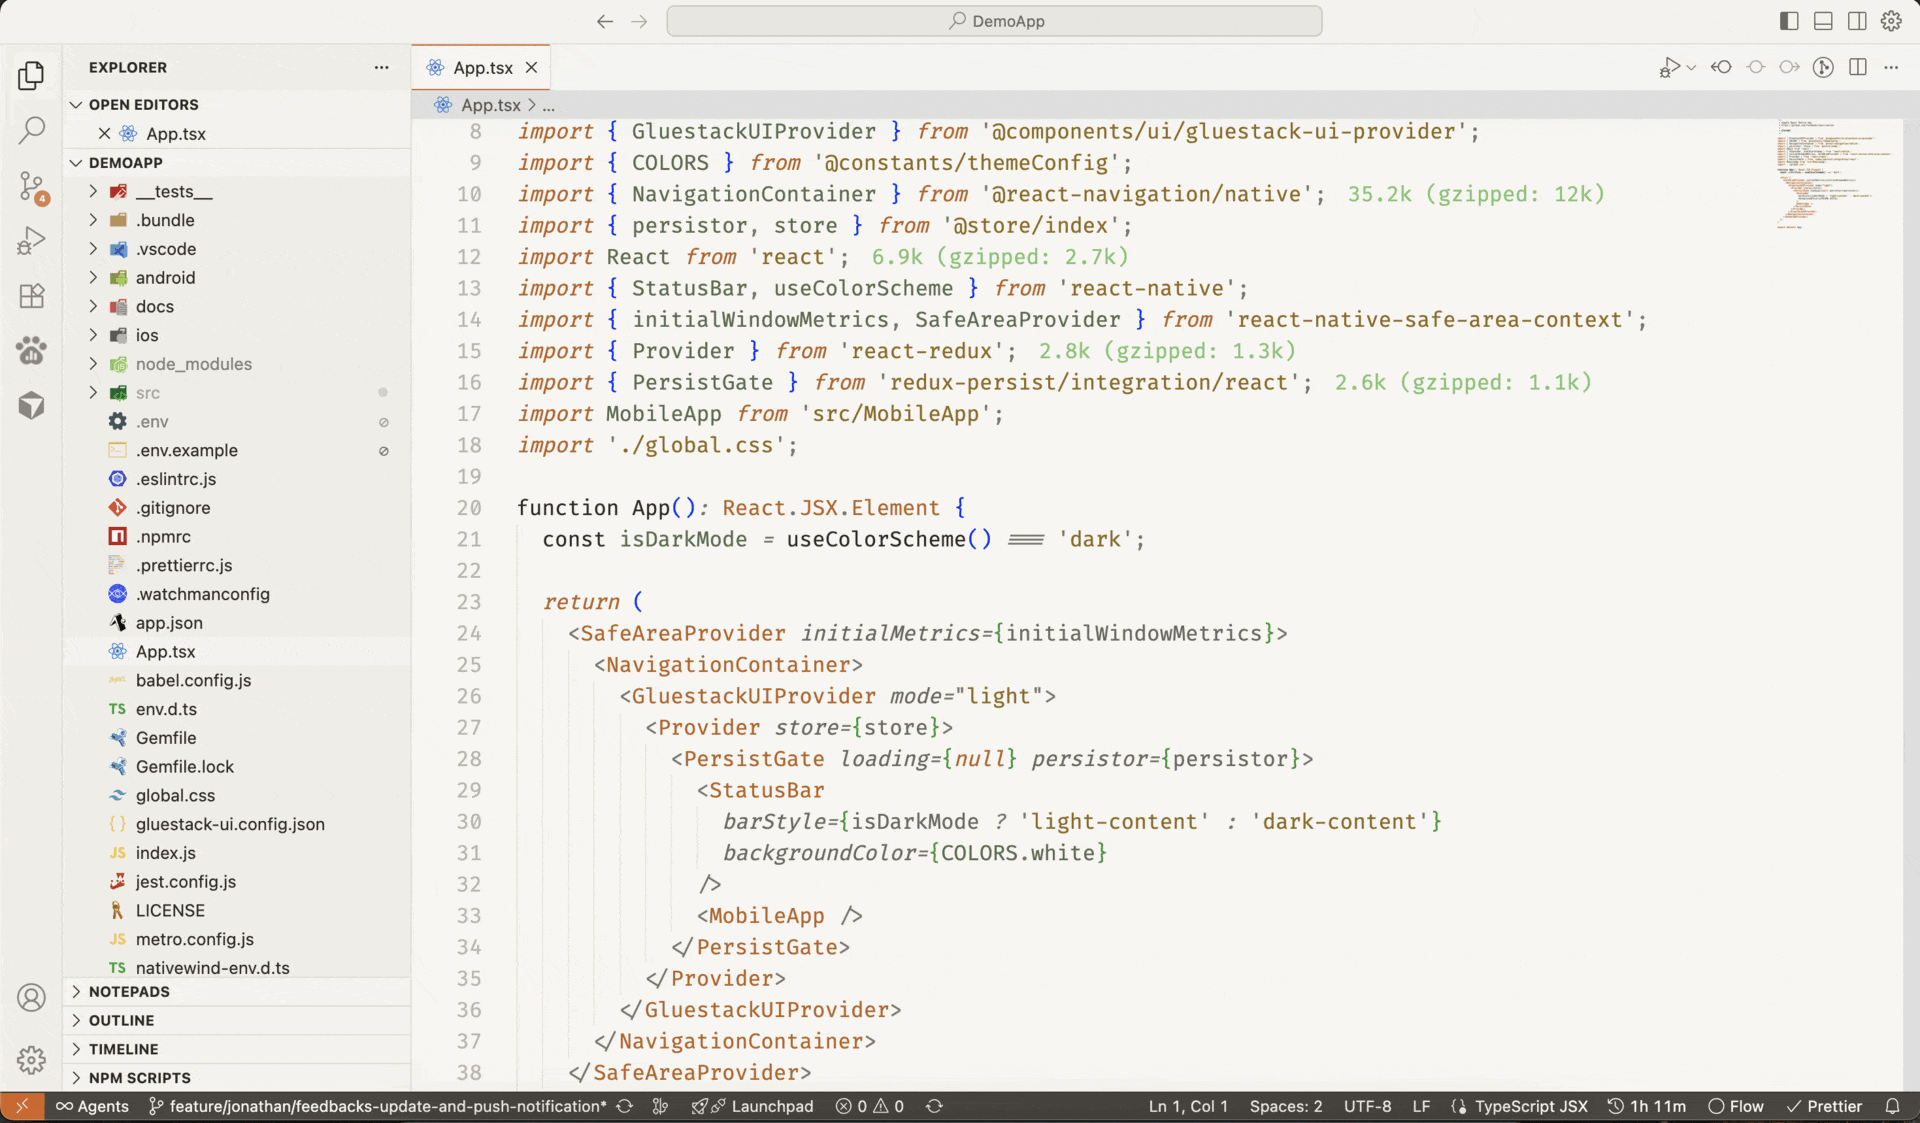
Task: Open the editor More Actions menu
Action: [1893, 67]
